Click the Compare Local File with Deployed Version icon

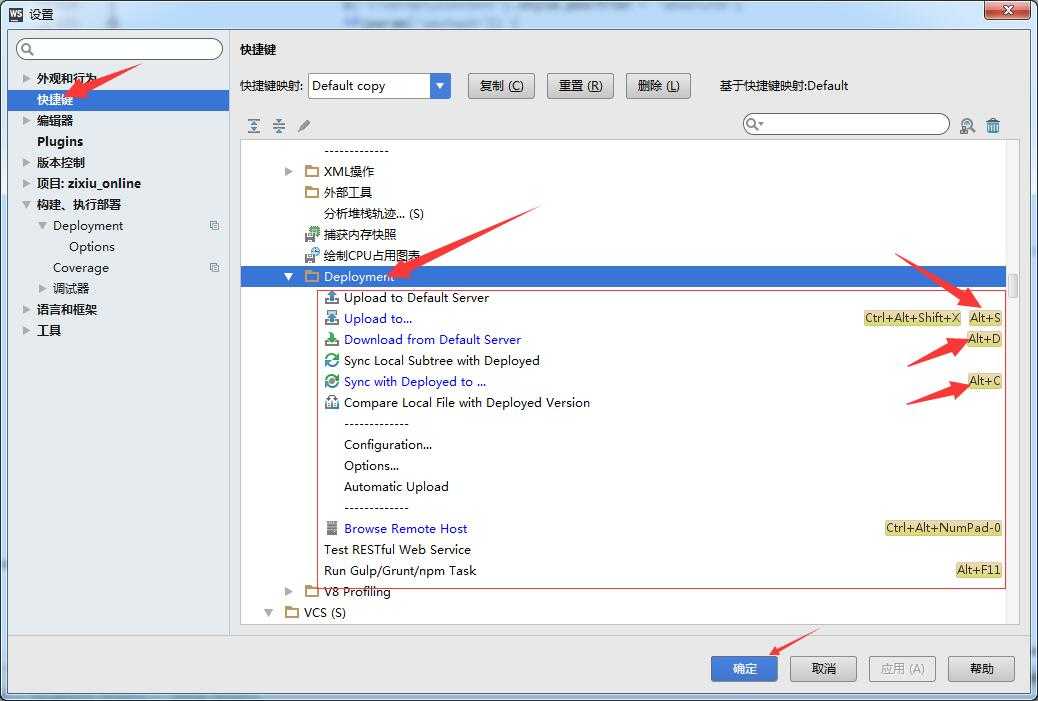tap(332, 402)
